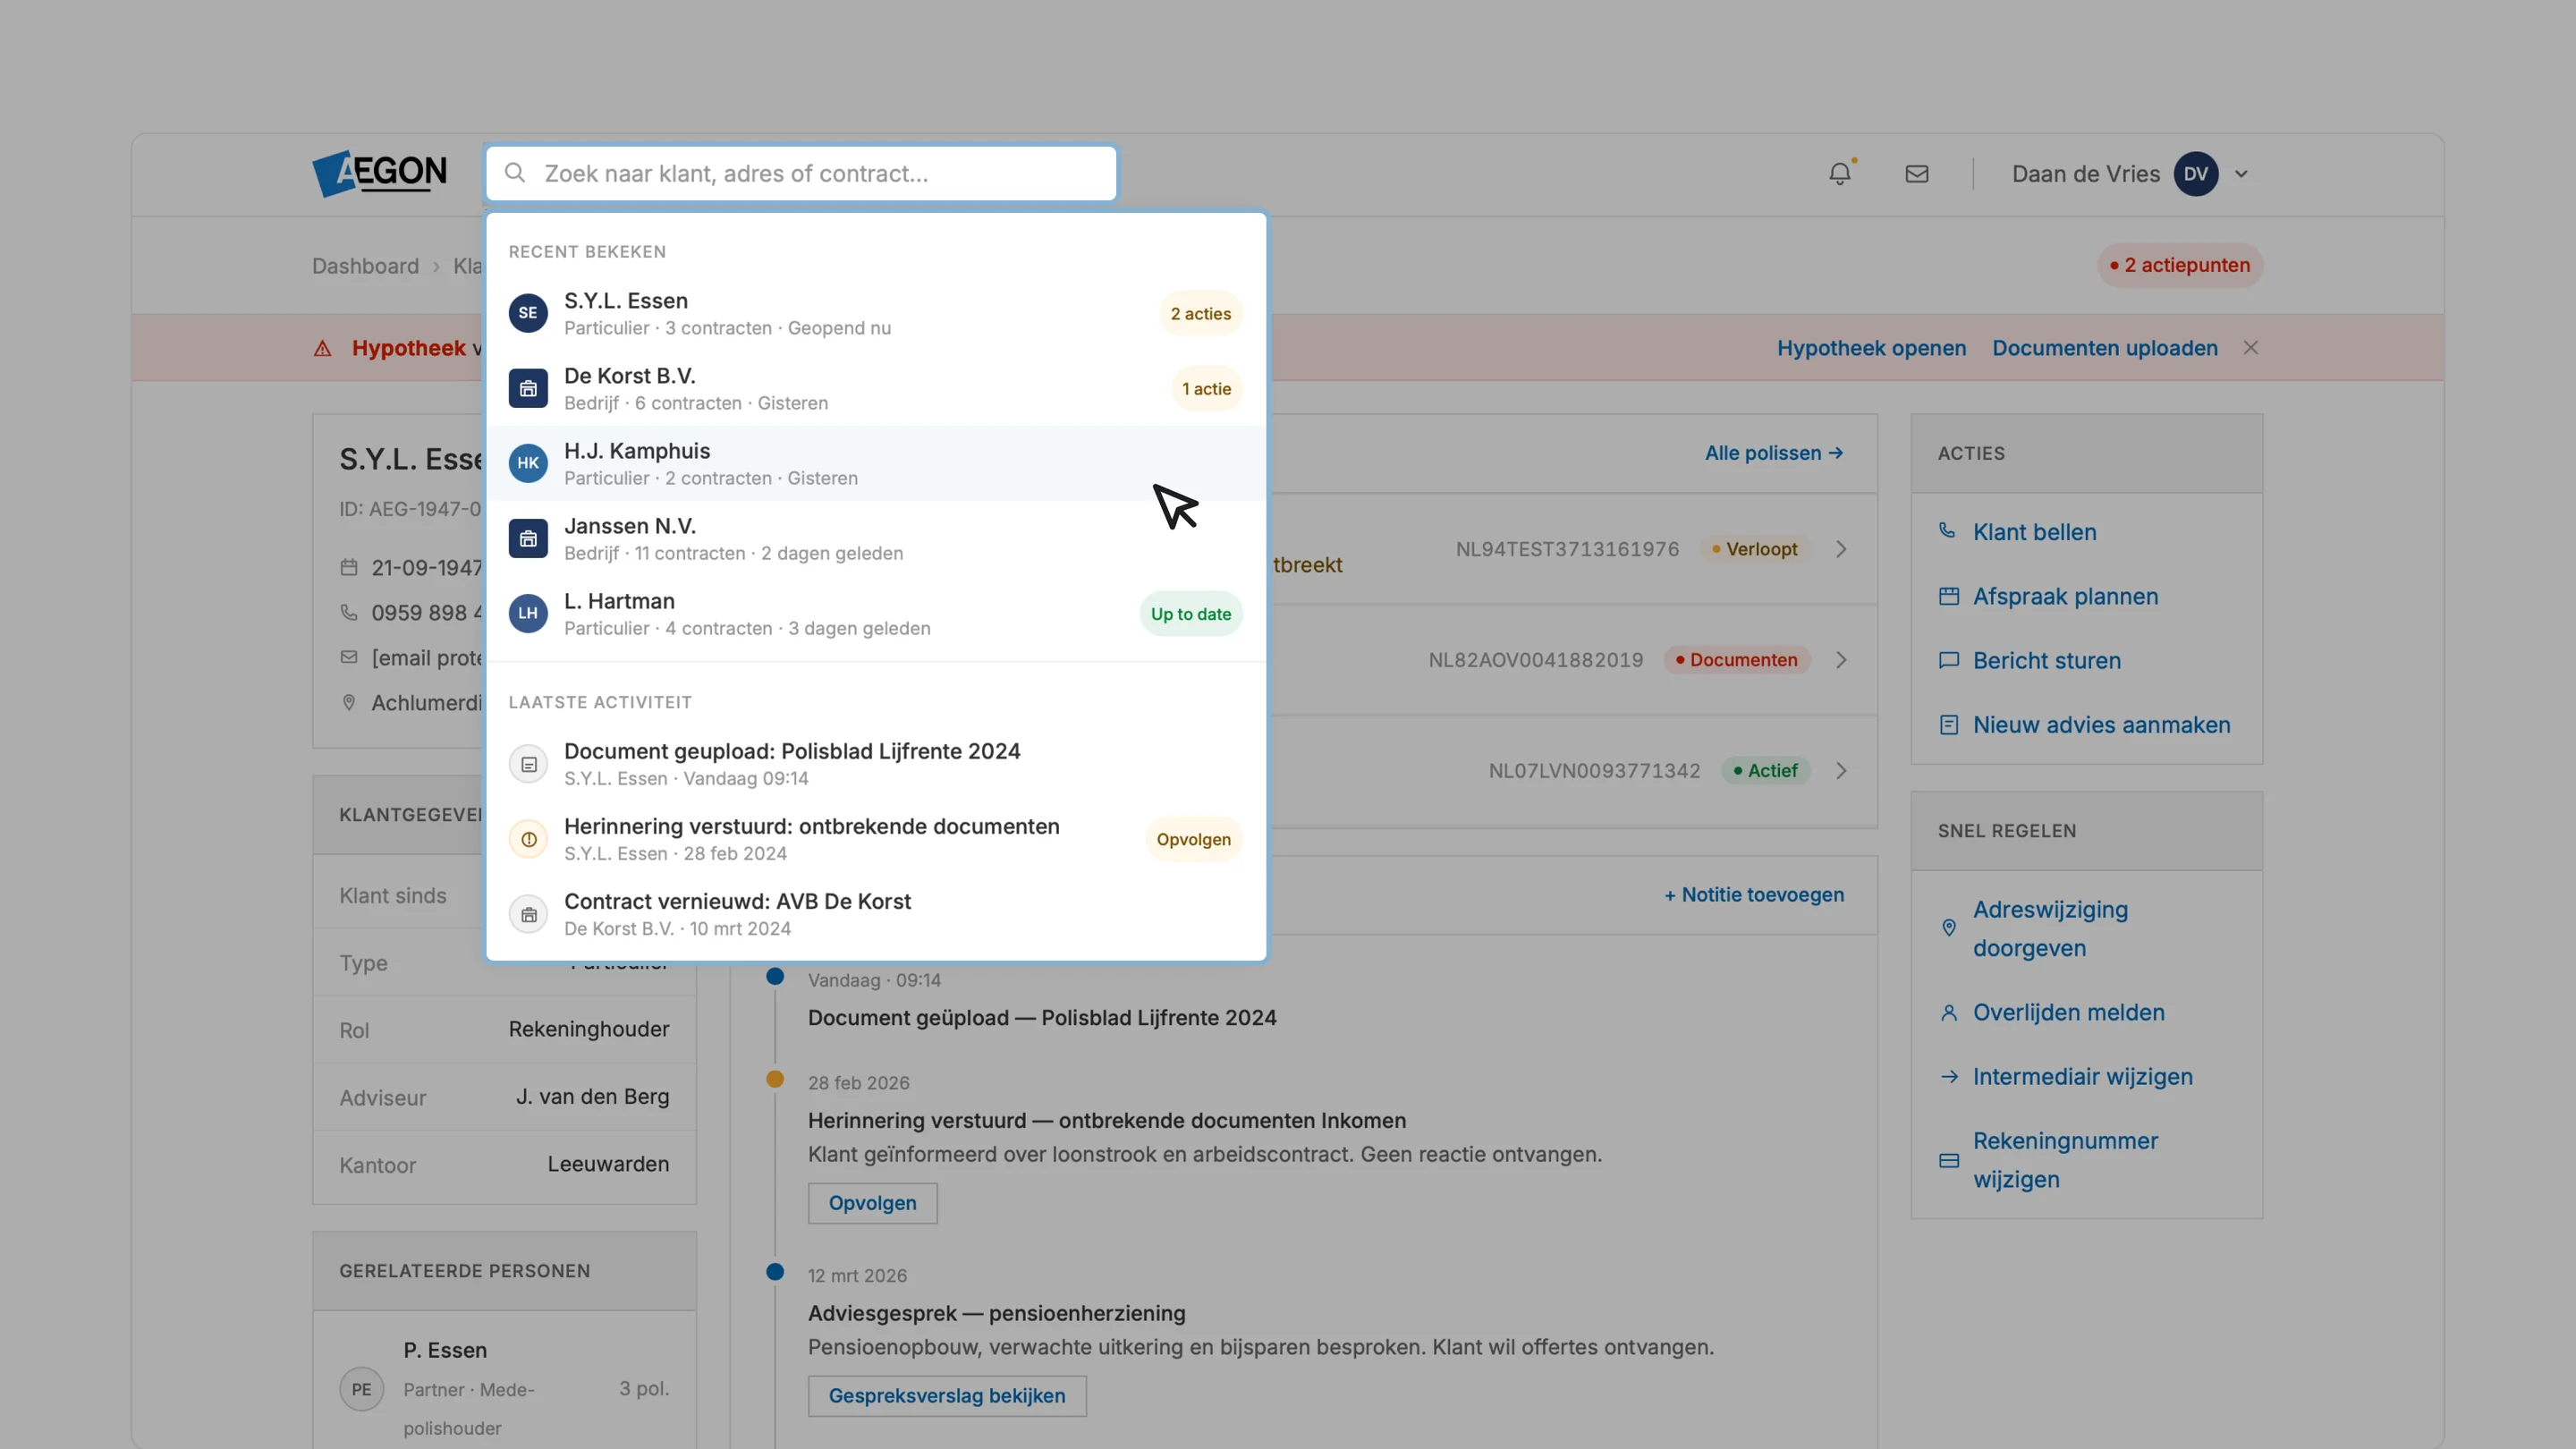Screen dimensions: 2576x1449
Task: Open the mail envelope icon
Action: coord(1917,174)
